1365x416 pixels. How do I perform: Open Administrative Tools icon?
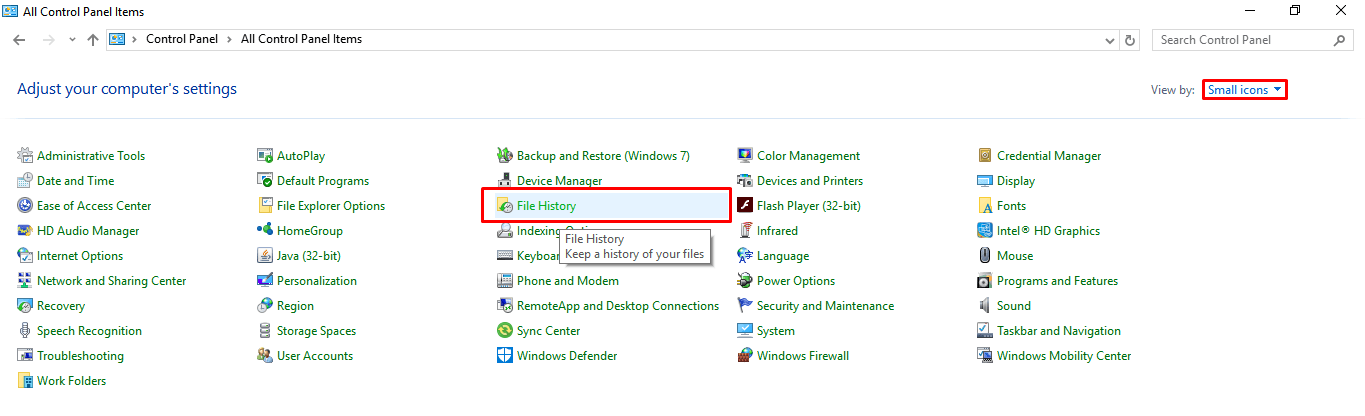[25, 156]
